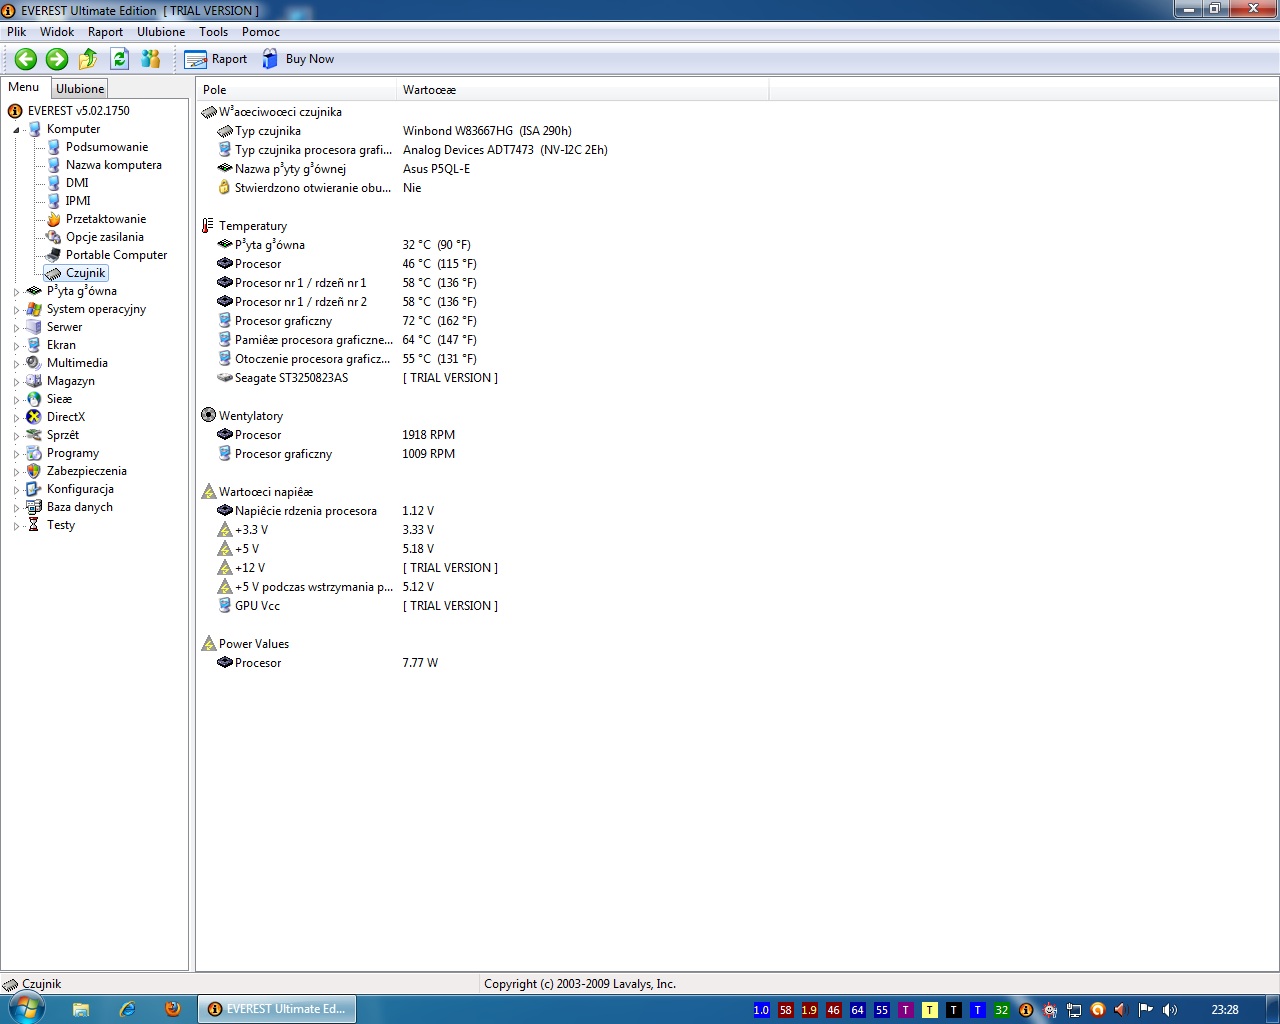Click the red speaker tray icon
This screenshot has height=1024, width=1280.
point(1121,1010)
